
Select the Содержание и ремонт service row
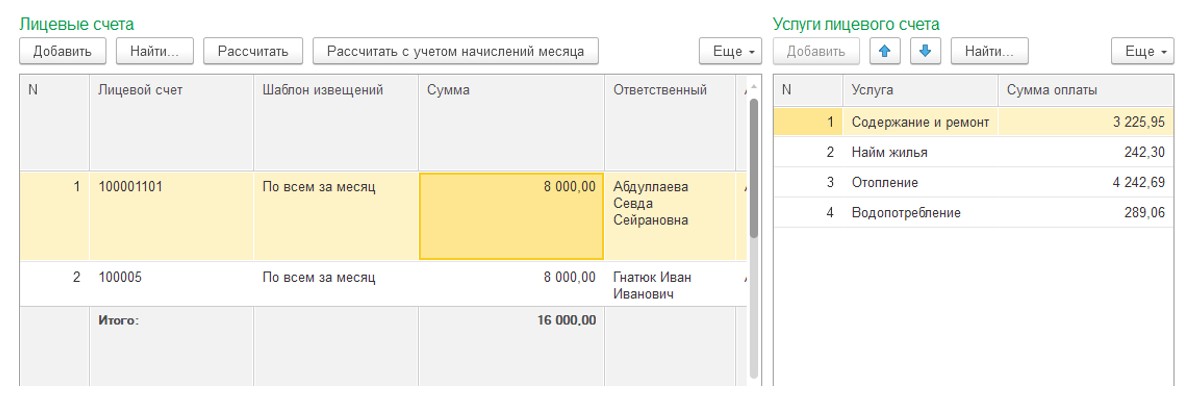973,122
